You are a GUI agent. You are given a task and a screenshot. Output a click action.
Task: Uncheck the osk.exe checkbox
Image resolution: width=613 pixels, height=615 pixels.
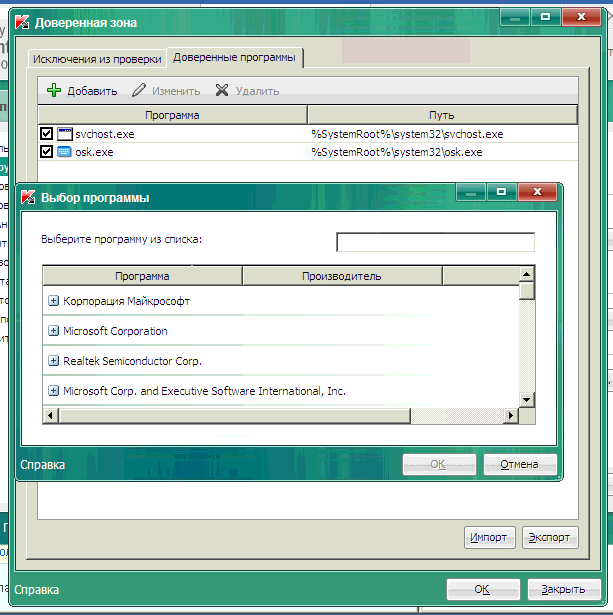(x=46, y=152)
